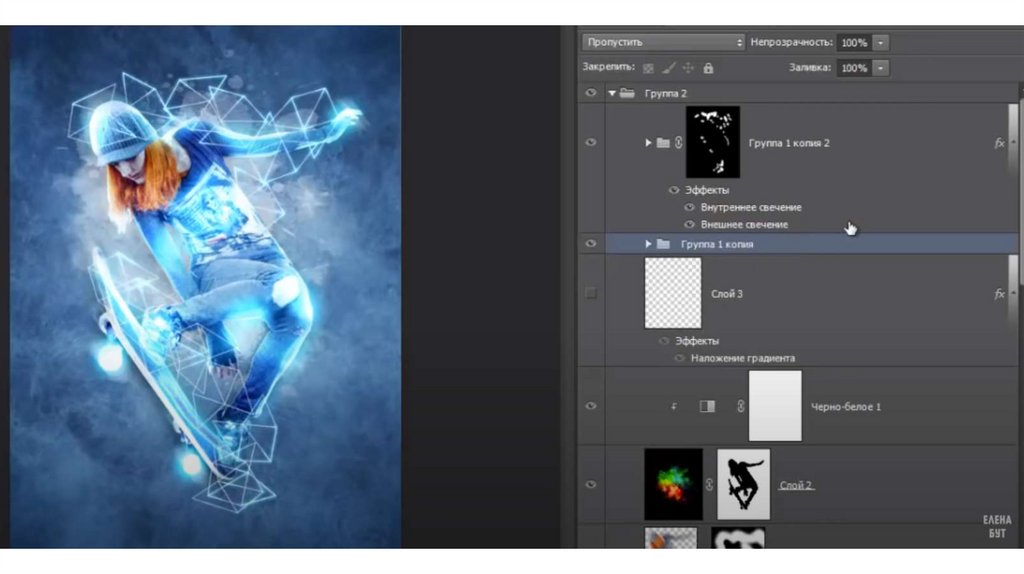Open the Внутреннее свечение effect entry
Screen dimensions: 1024x574
[x=751, y=207]
